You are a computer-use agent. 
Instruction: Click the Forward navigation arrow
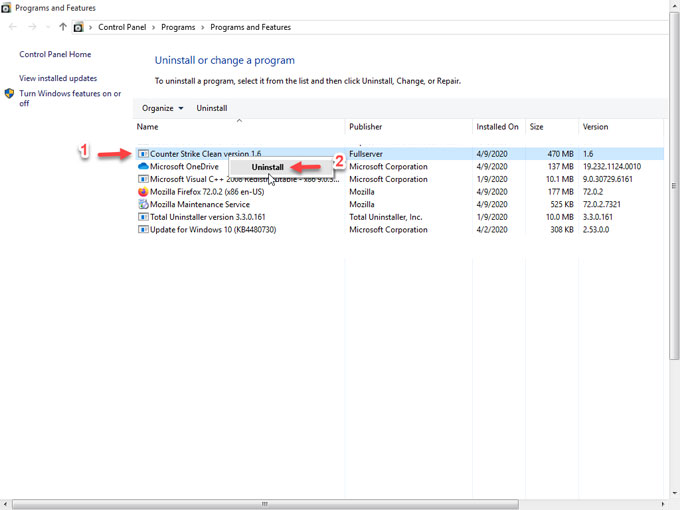32,27
